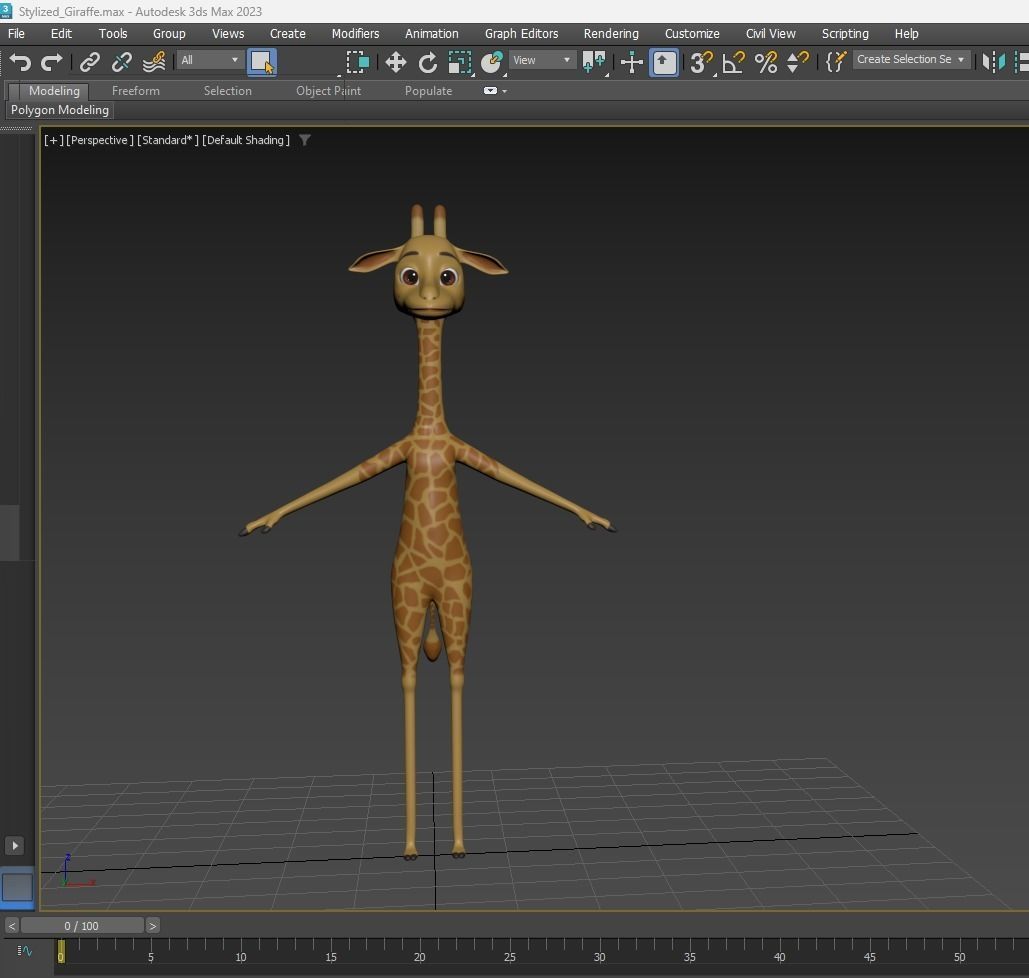Toggle the Angle Snap icon
This screenshot has width=1029, height=978.
pos(733,62)
